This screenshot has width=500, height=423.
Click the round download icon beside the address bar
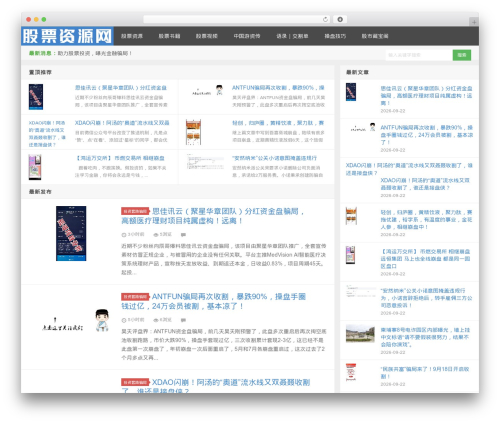click(340, 20)
